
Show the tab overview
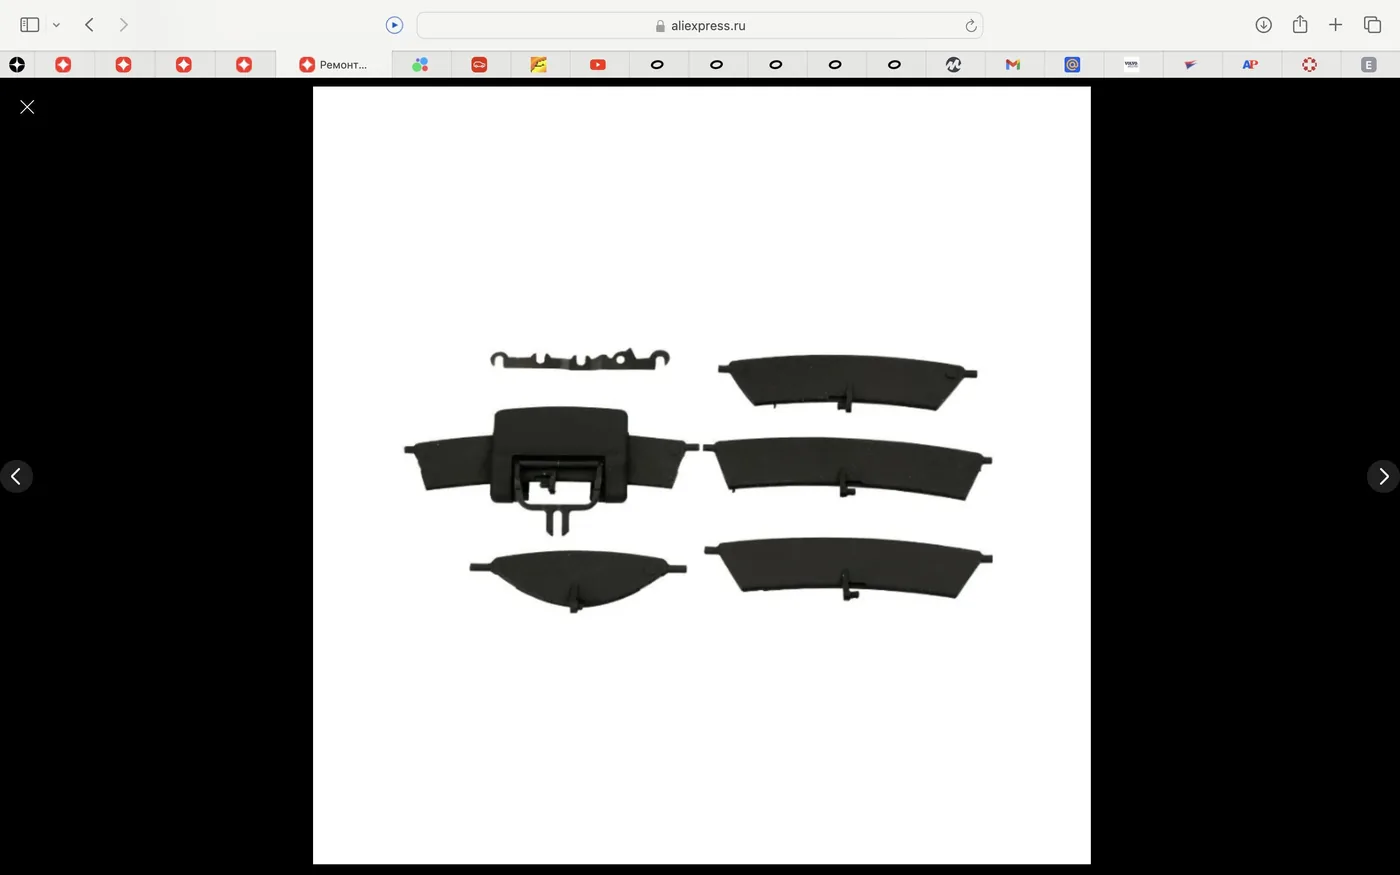coord(1372,25)
